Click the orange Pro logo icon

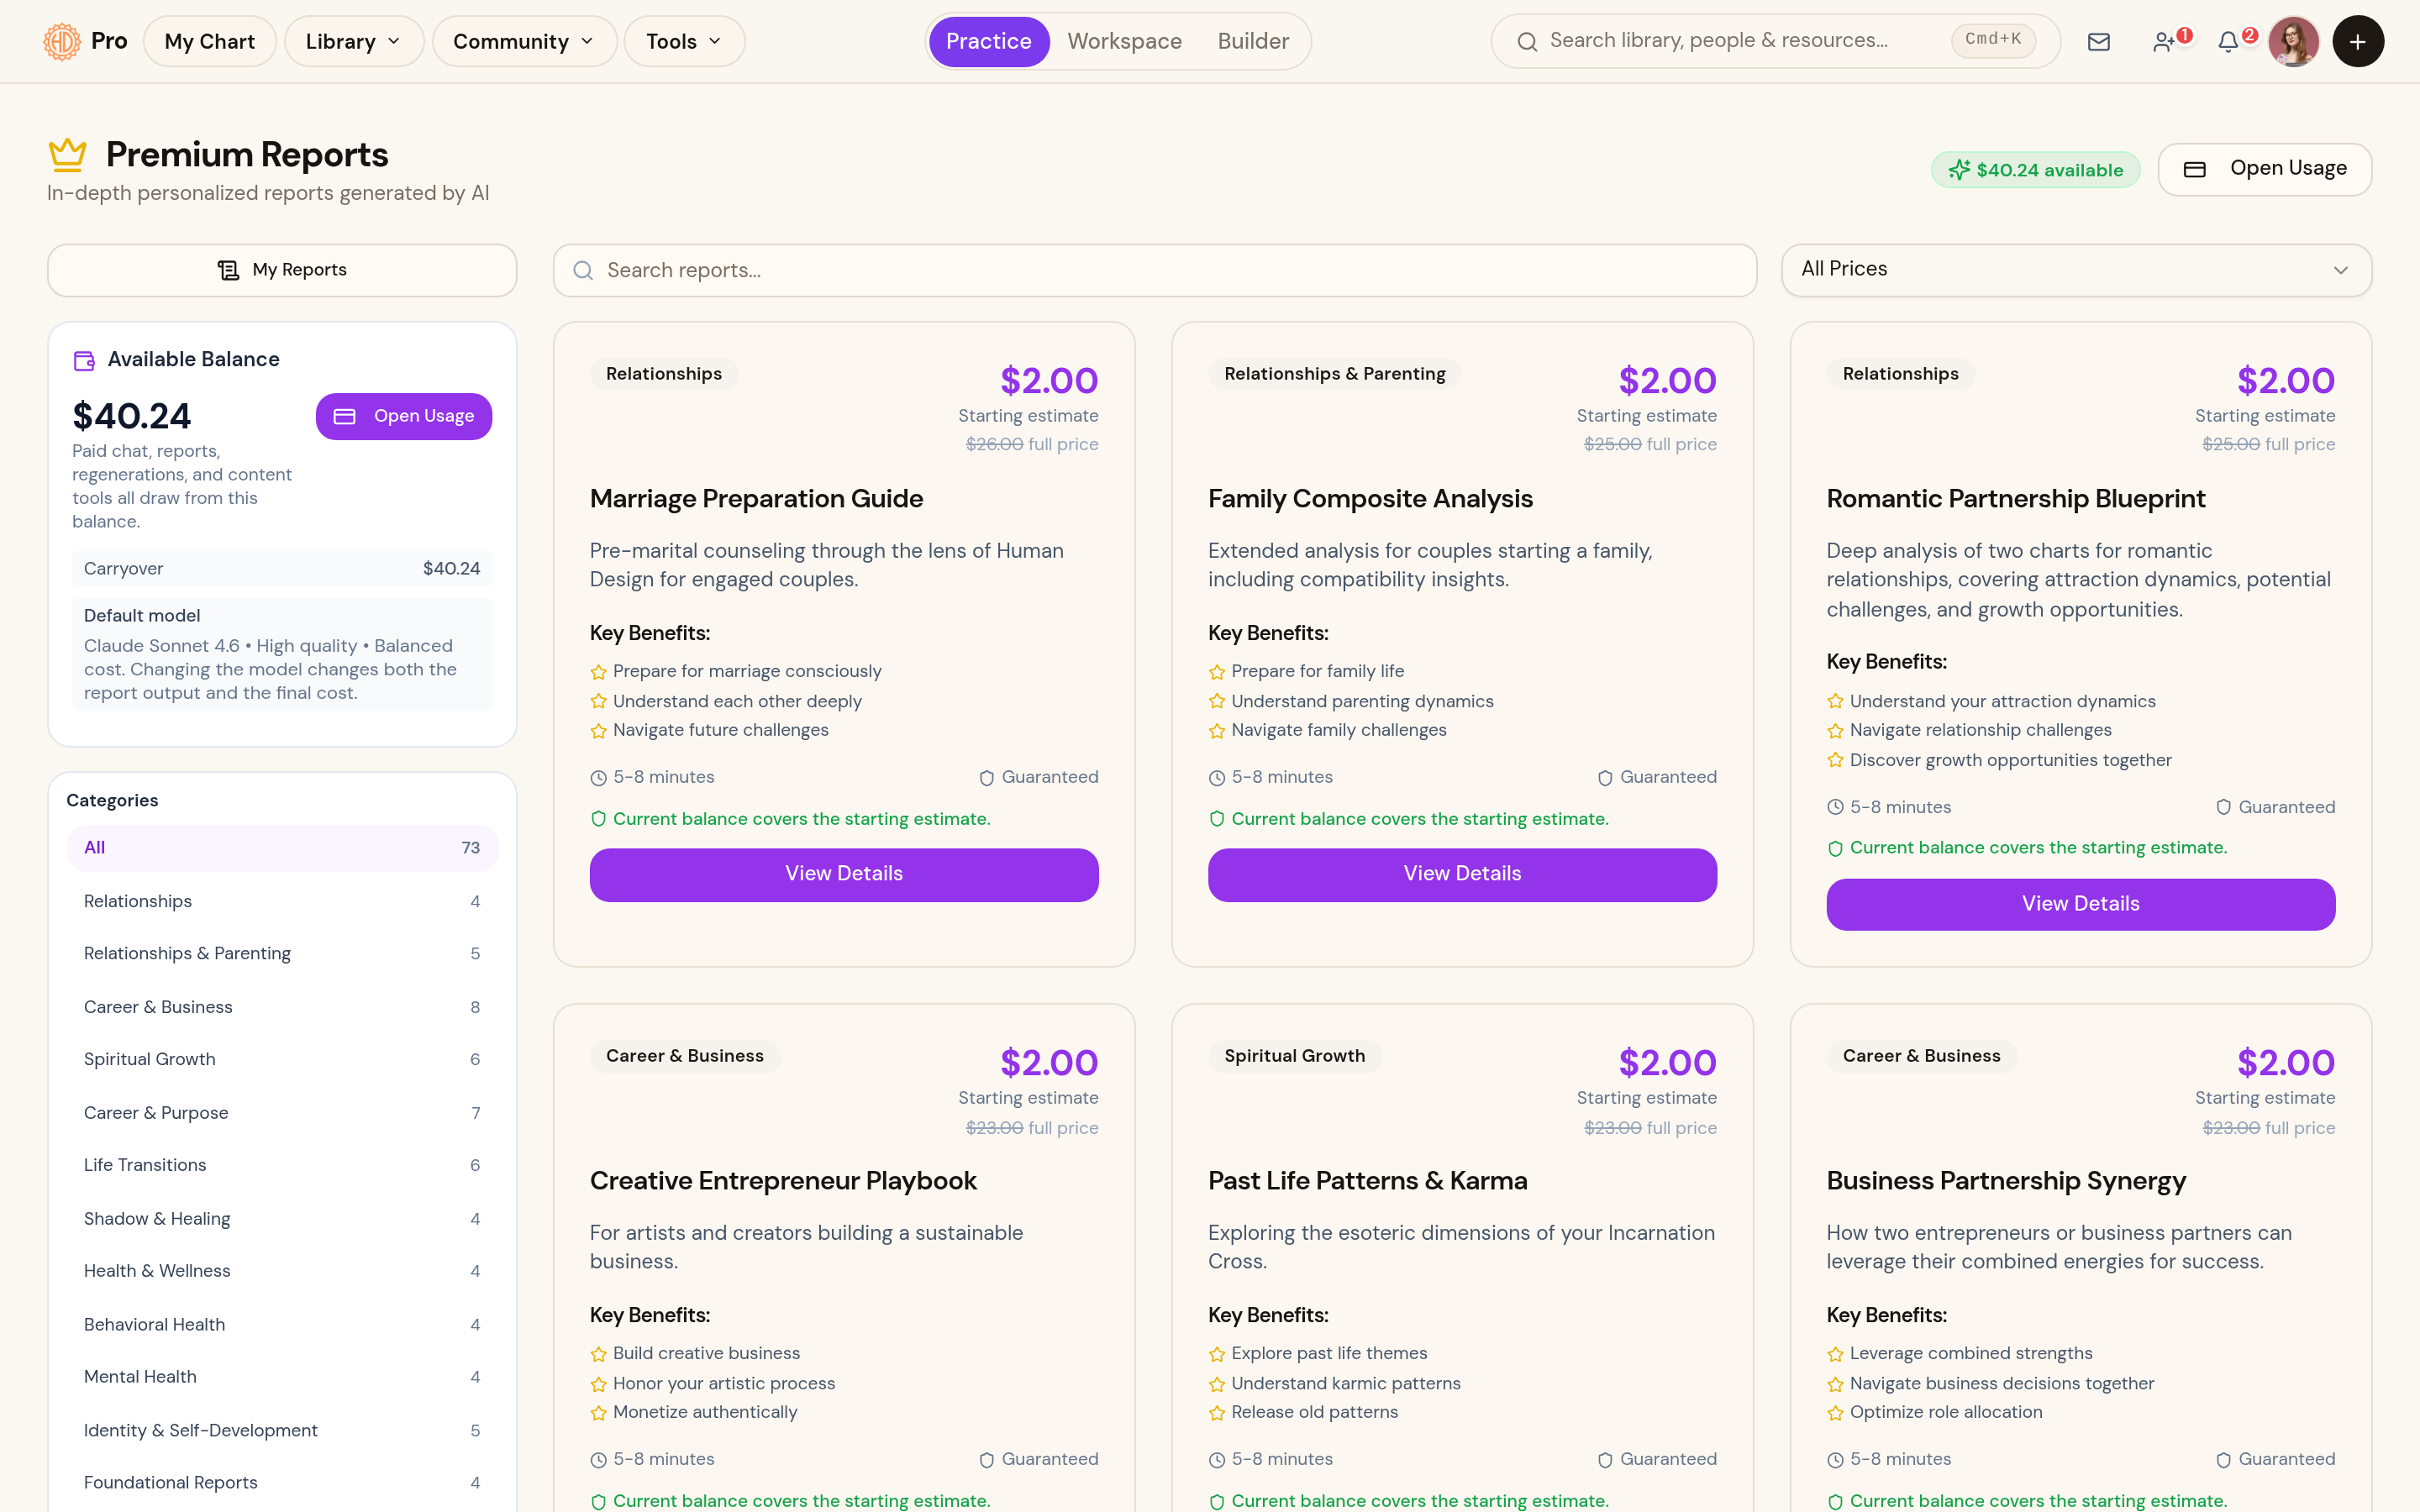coord(62,41)
